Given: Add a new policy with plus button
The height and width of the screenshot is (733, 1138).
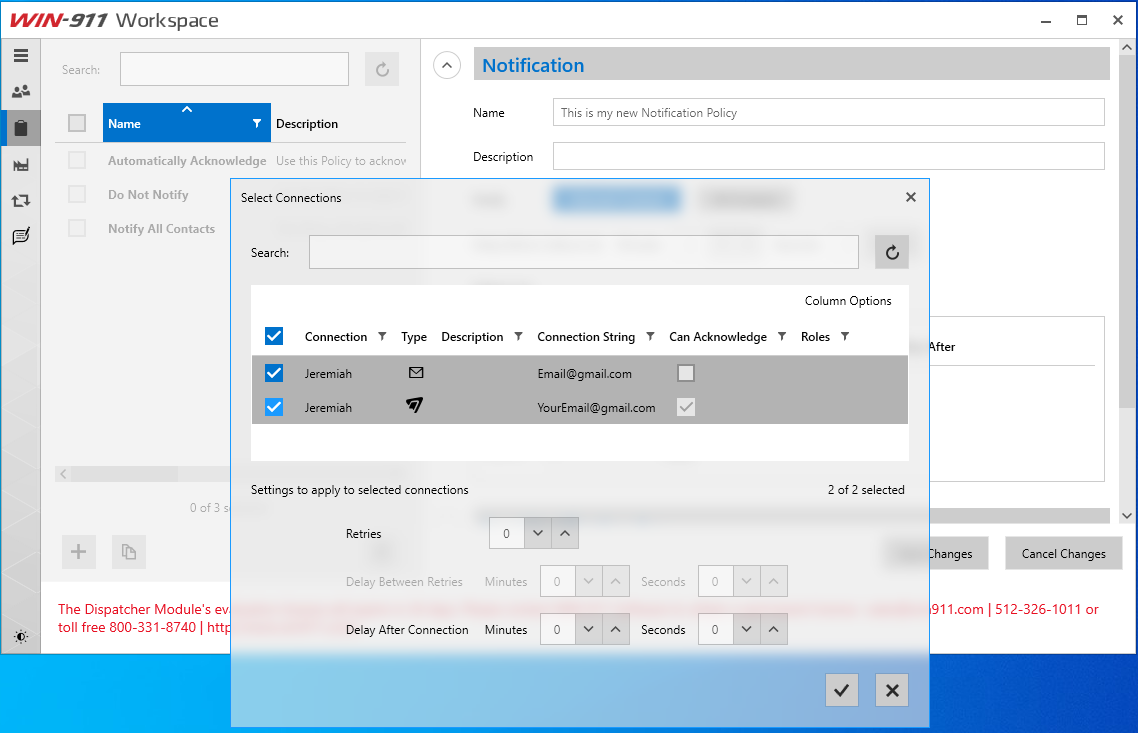Looking at the screenshot, I should click(x=78, y=552).
